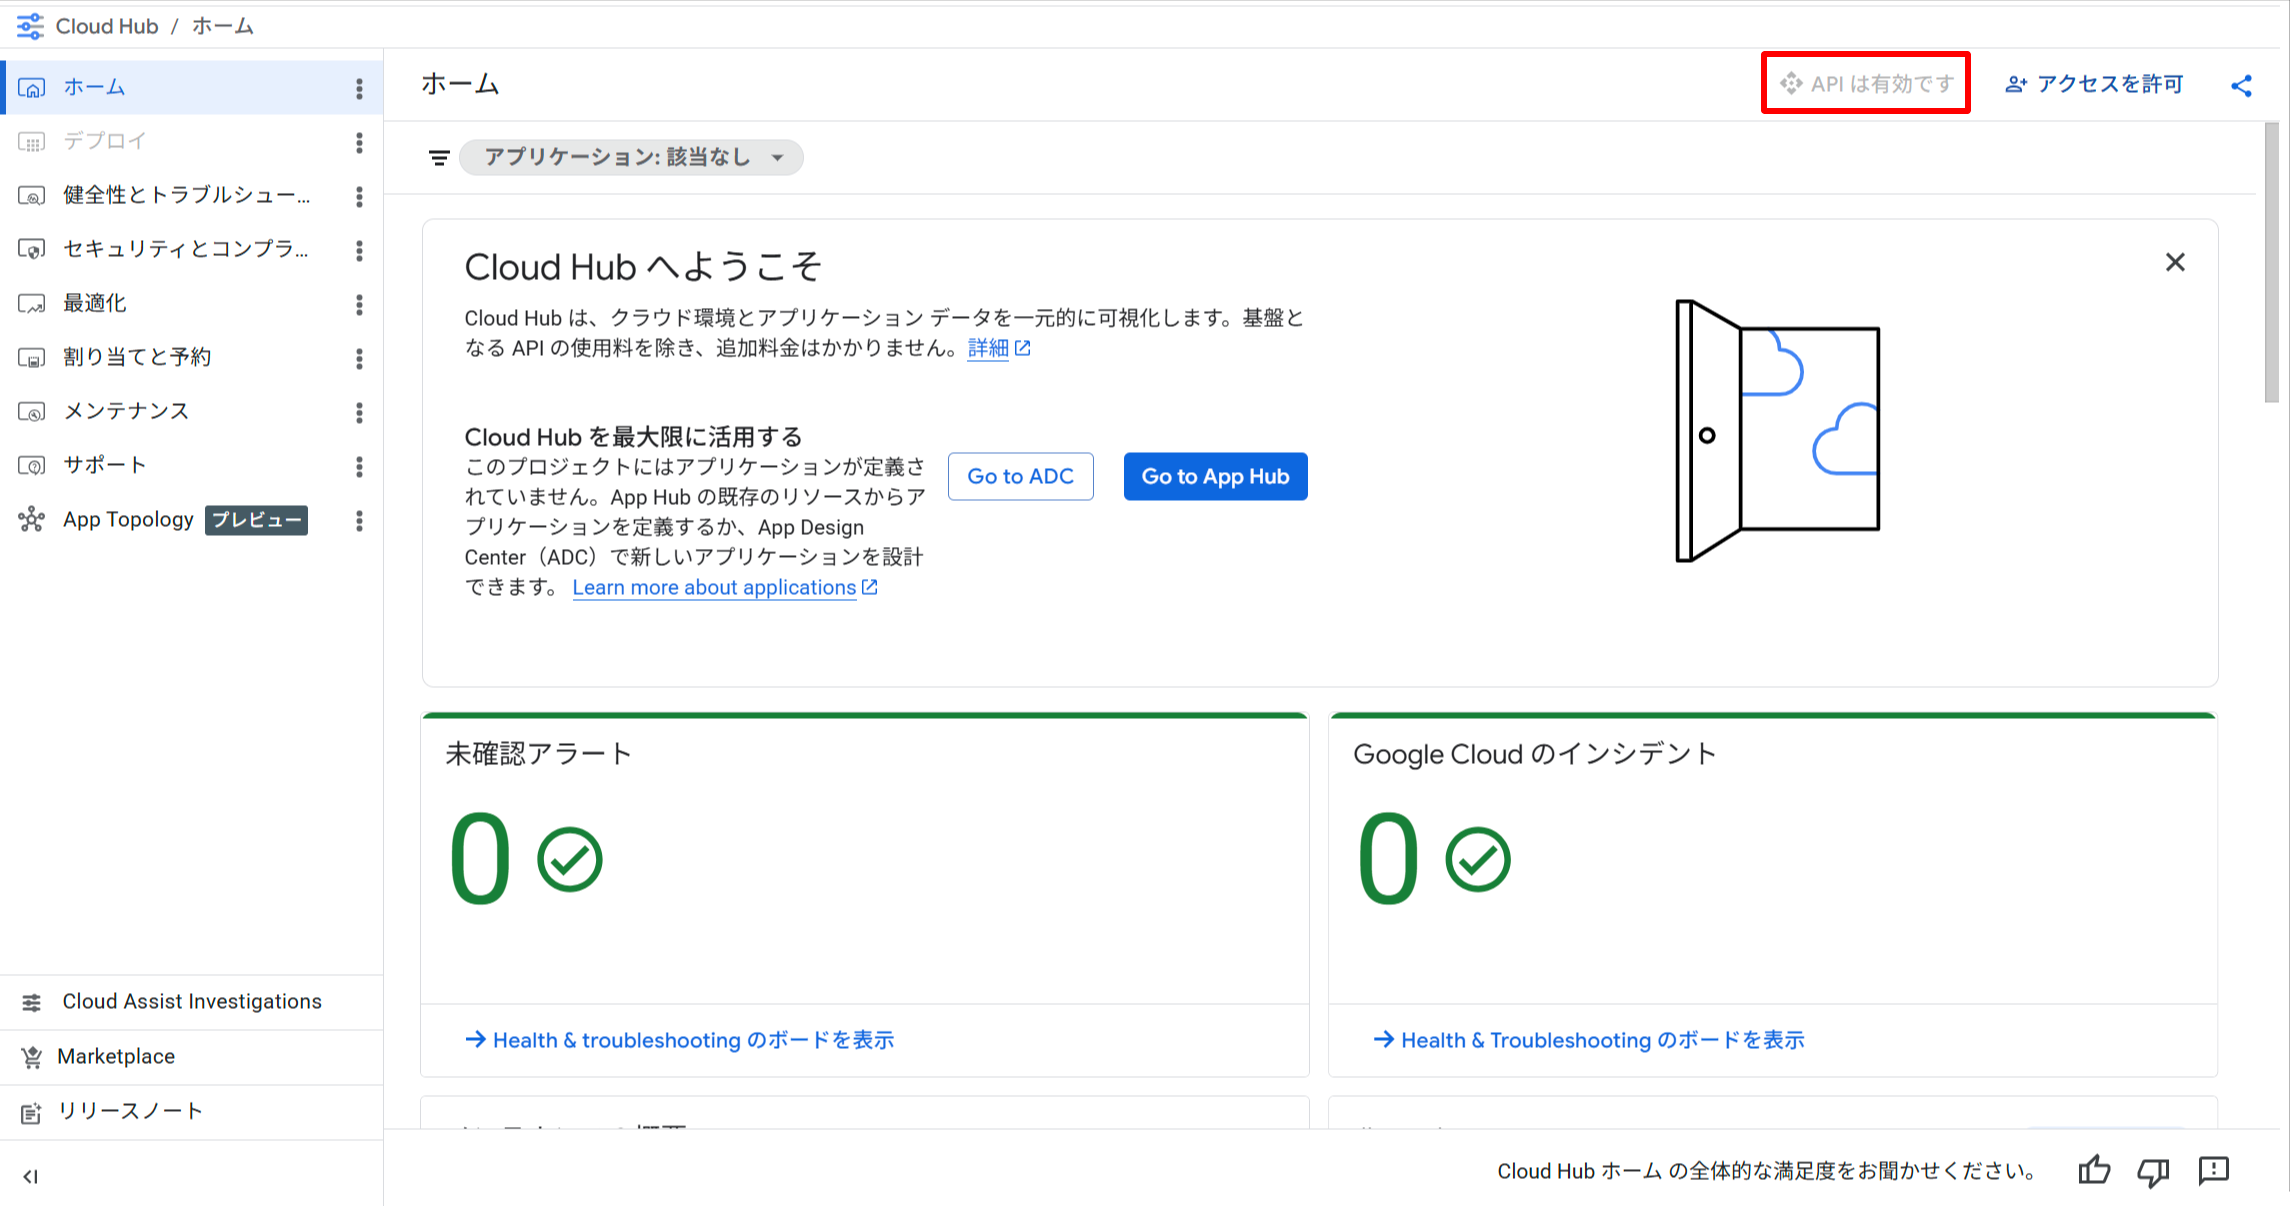Open the Cloud Hub logo icon
2290x1206 pixels.
coord(30,25)
